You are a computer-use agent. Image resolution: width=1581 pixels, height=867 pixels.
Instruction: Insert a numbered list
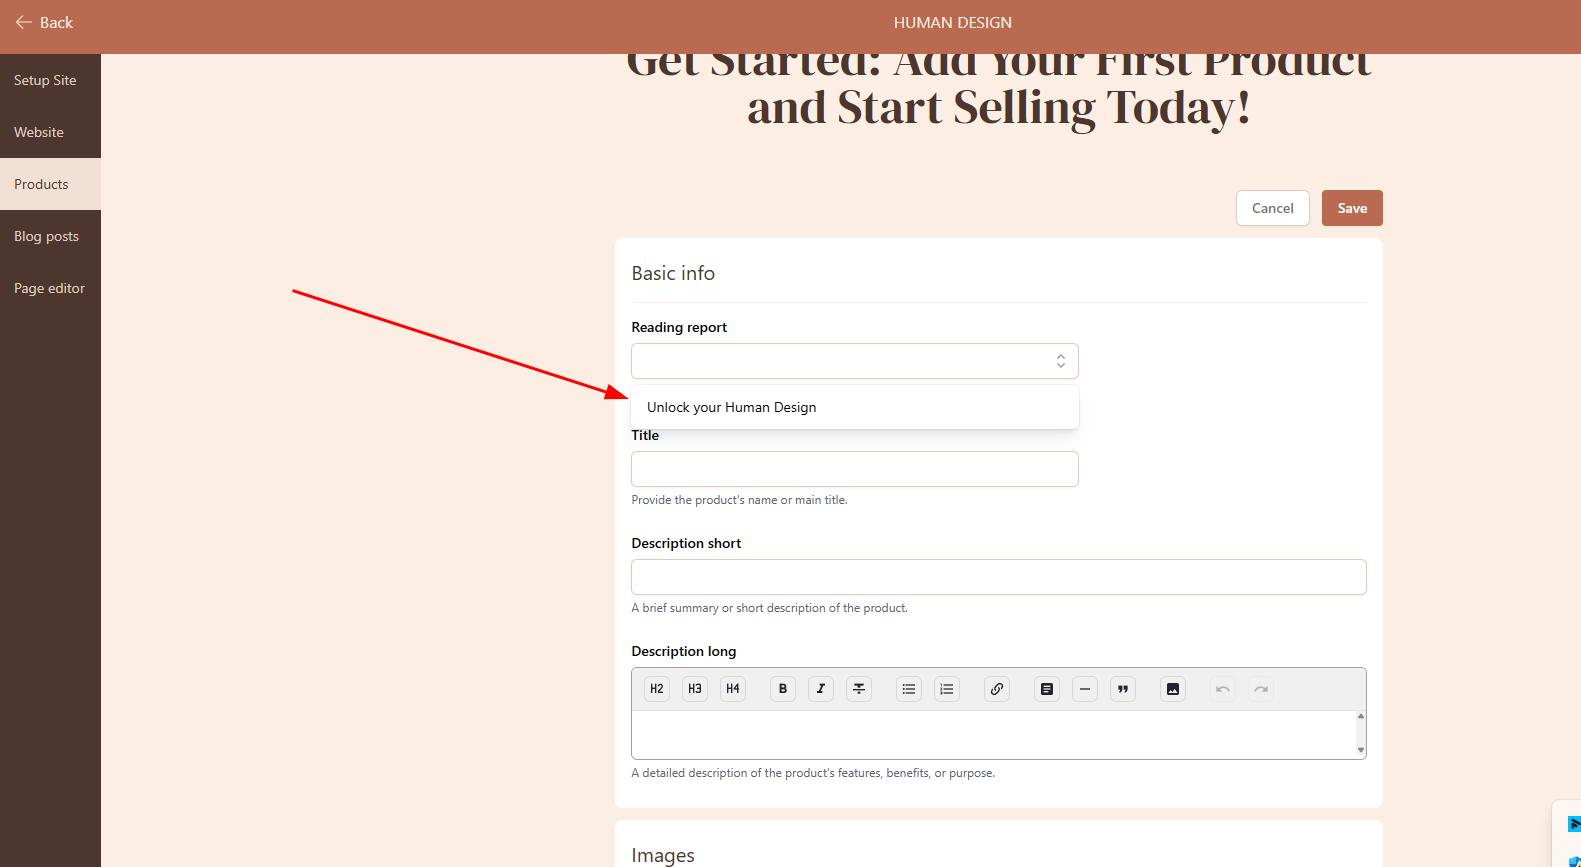click(947, 689)
